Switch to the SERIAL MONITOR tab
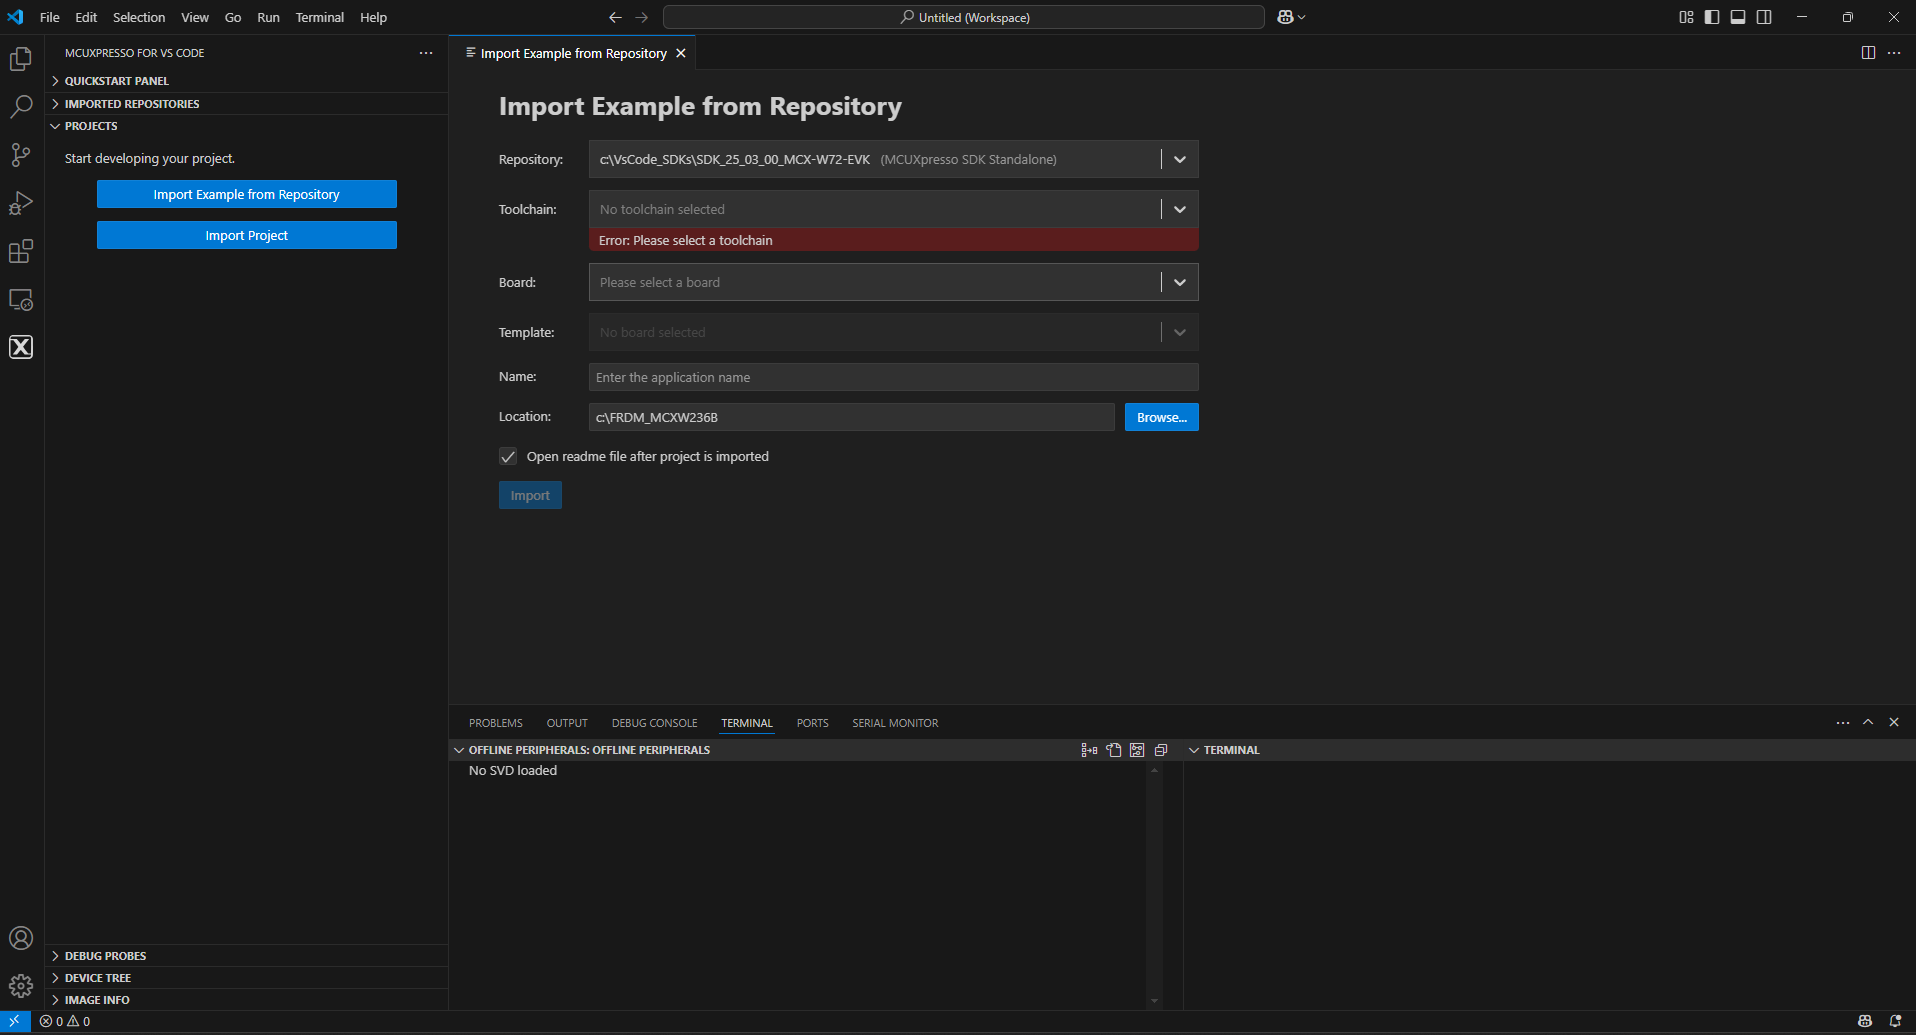 894,722
